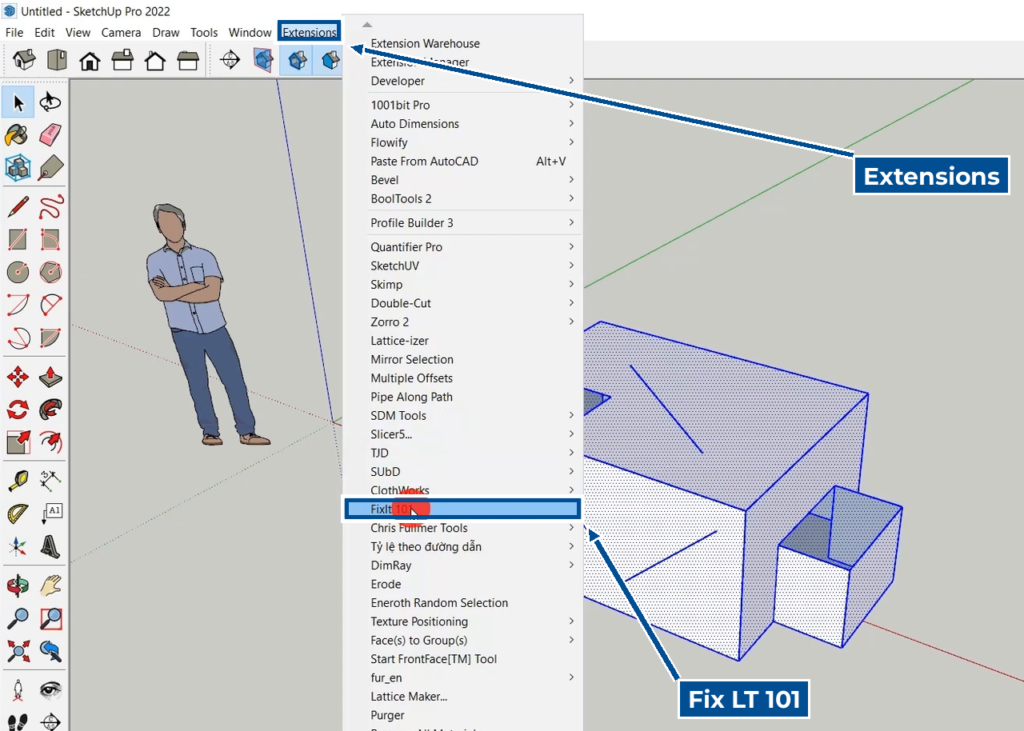1024x731 pixels.
Task: Select the Follow Me tool
Action: tap(50, 410)
